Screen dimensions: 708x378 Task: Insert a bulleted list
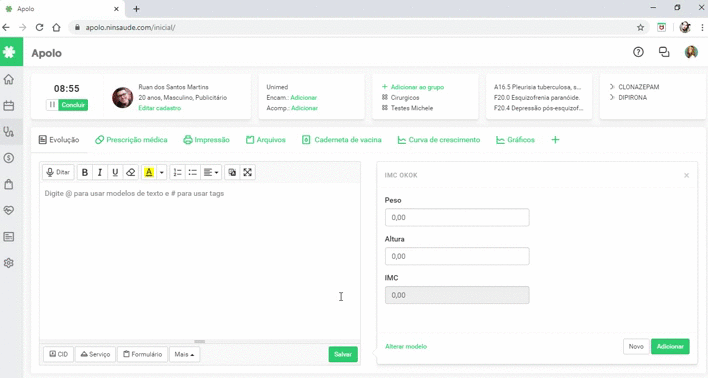pos(193,173)
